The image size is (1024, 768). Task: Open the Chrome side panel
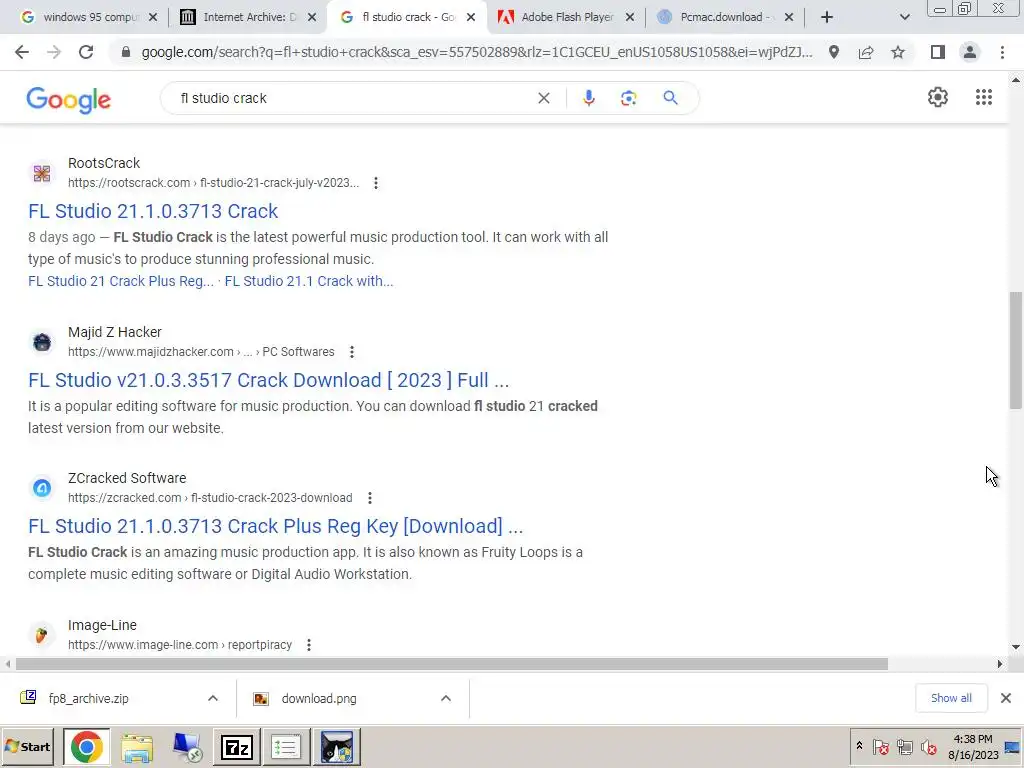click(938, 52)
